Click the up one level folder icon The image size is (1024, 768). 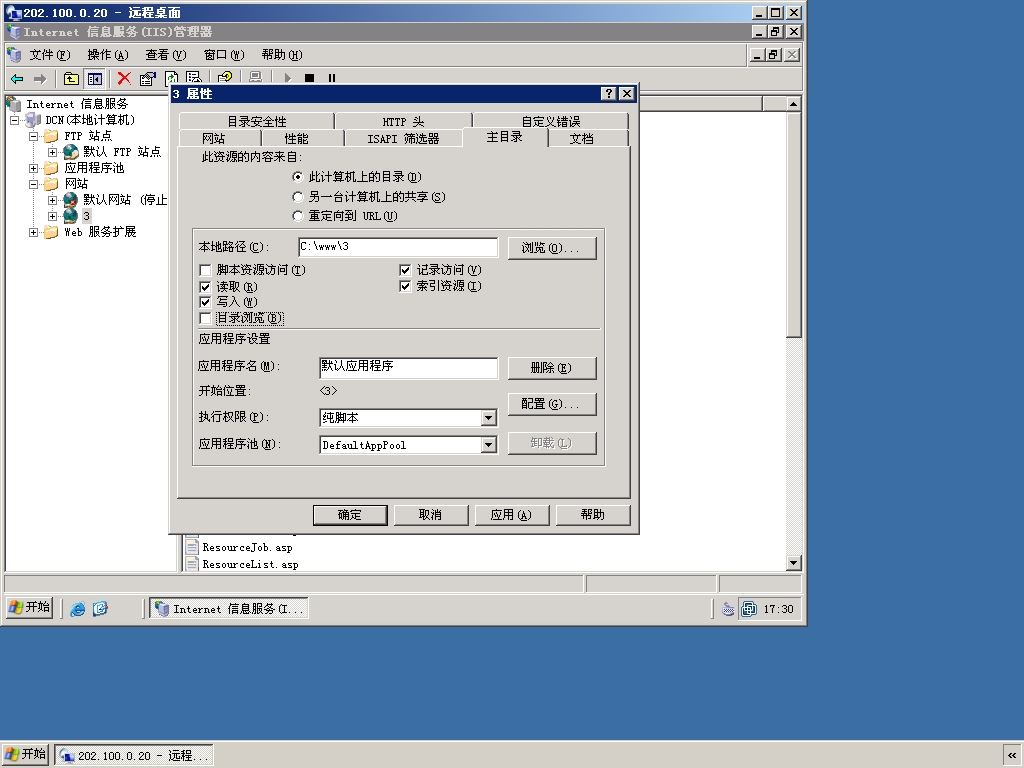point(71,79)
